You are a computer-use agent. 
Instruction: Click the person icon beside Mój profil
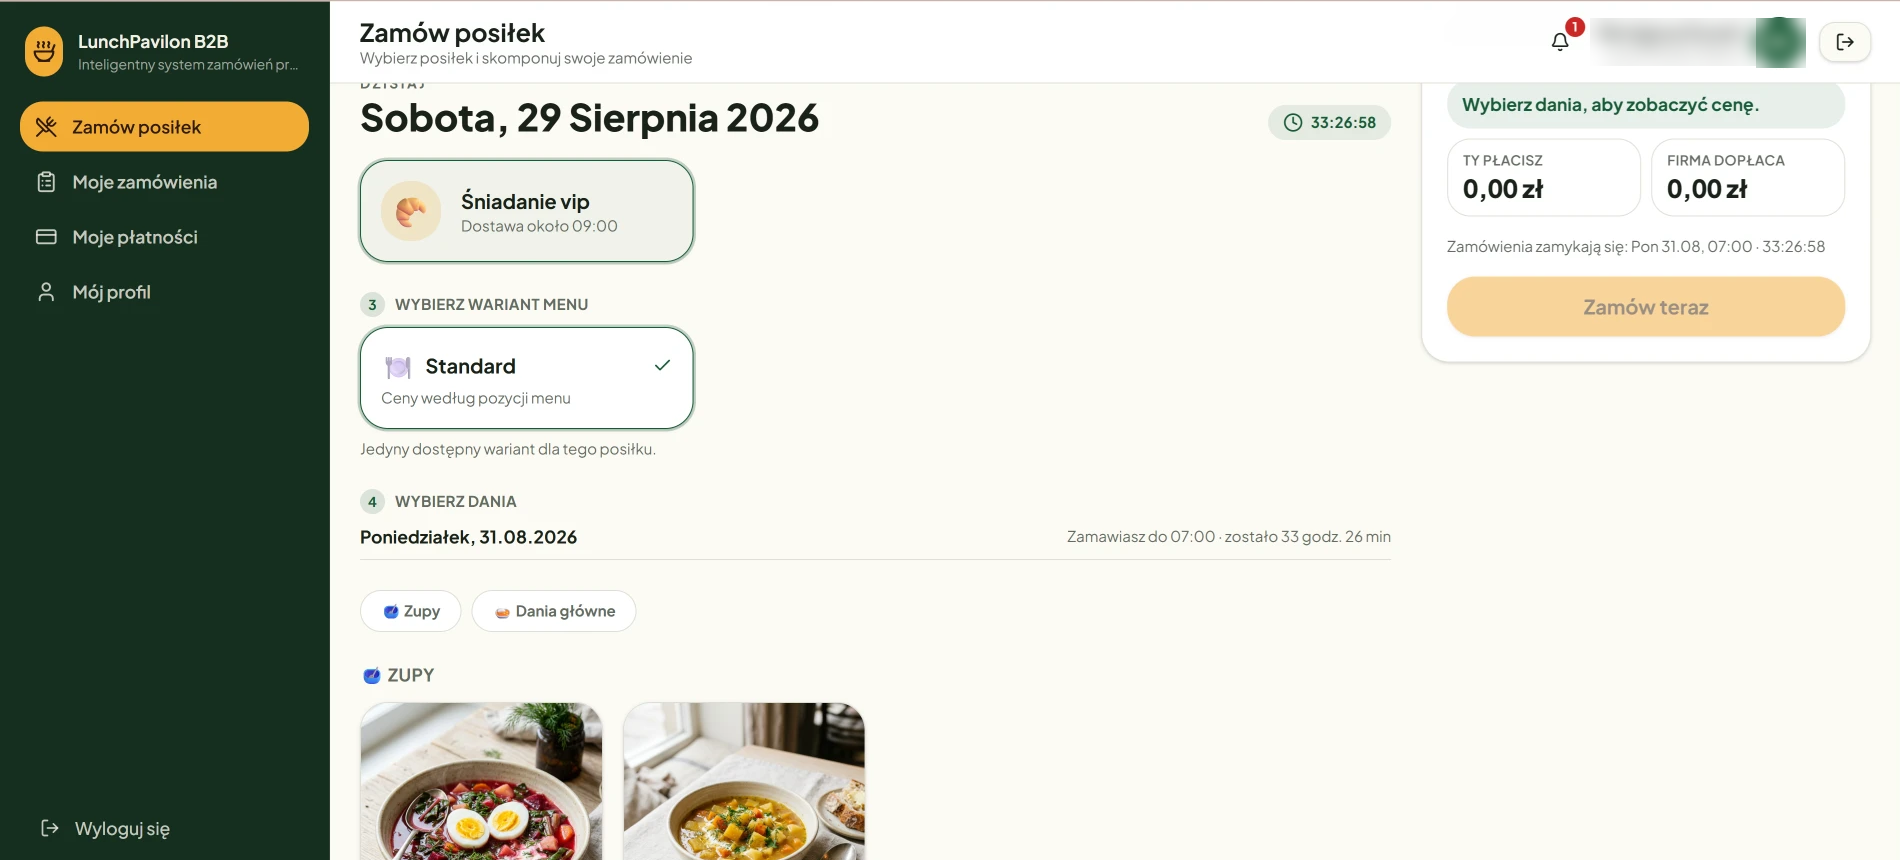pyautogui.click(x=46, y=292)
